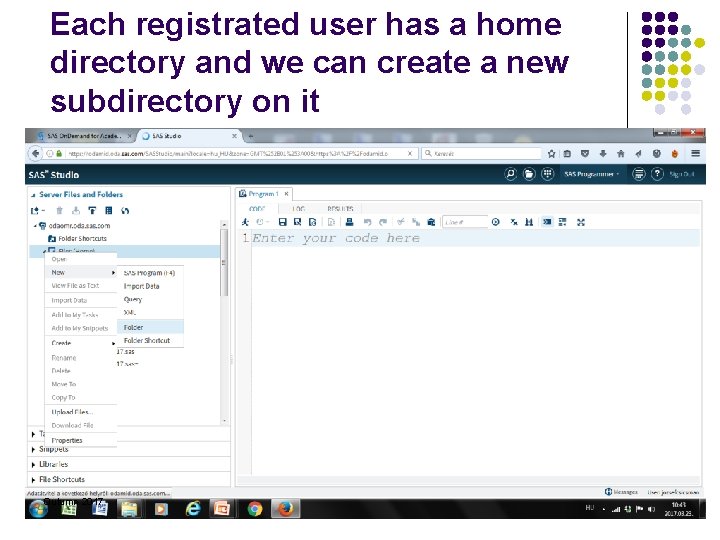Choose Folder Shortcut in the New submenu
This screenshot has width=720, height=540.
[150, 341]
